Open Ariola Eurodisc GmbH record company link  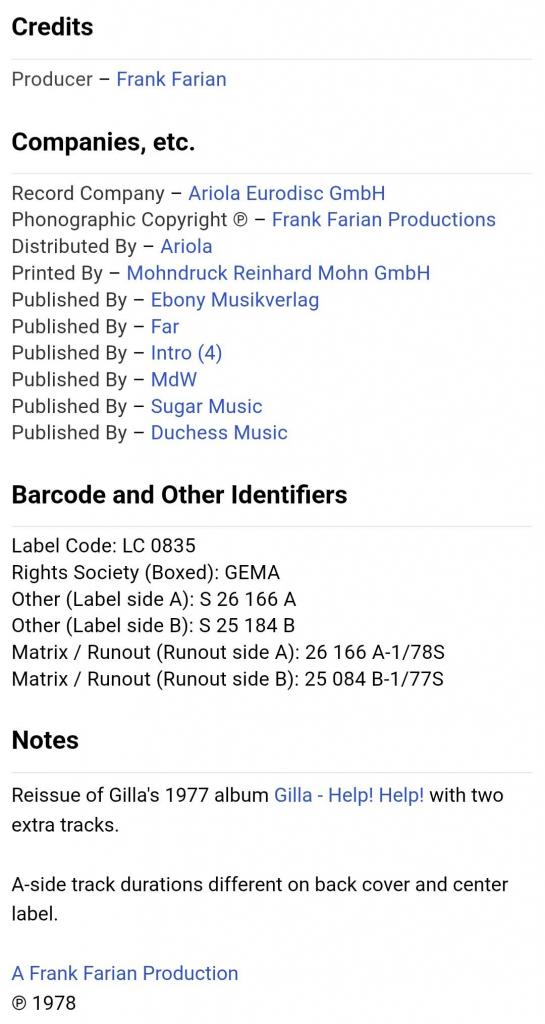coord(287,193)
